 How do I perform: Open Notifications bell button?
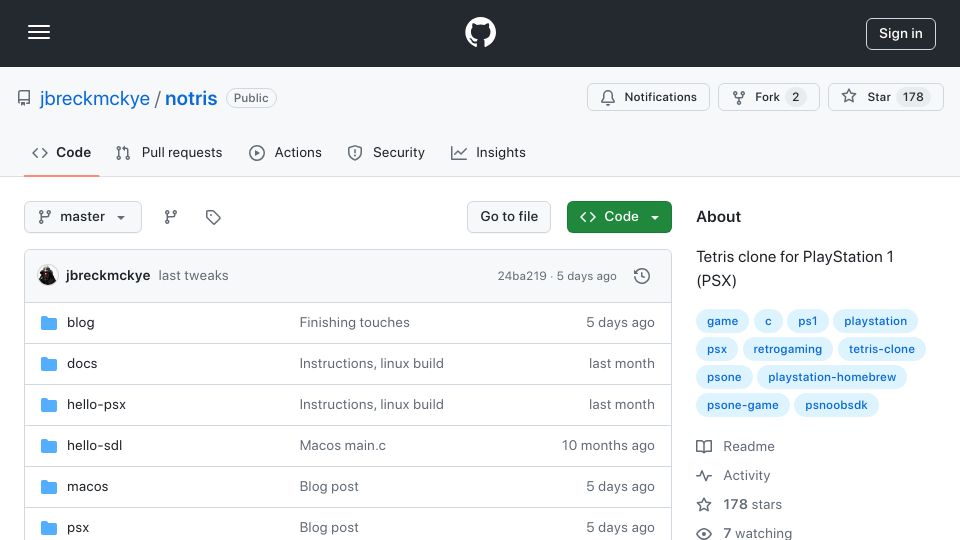click(x=648, y=97)
